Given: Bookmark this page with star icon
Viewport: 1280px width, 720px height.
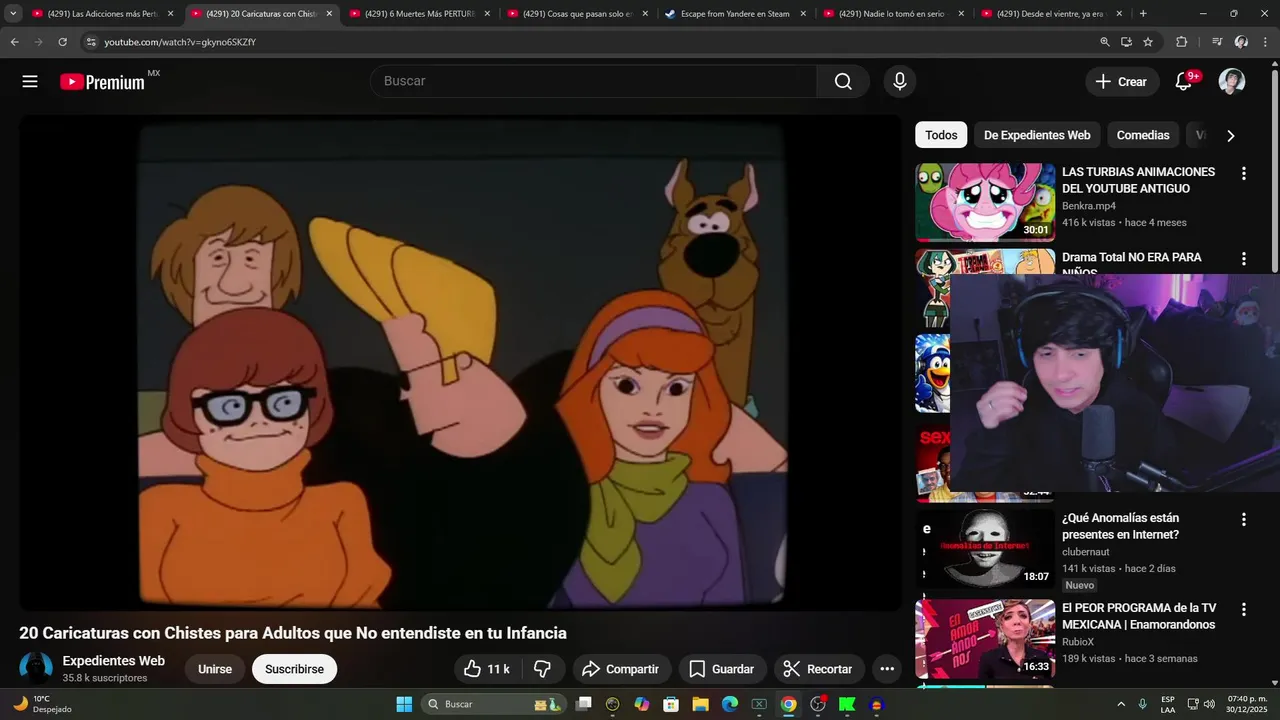Looking at the screenshot, I should [1148, 42].
